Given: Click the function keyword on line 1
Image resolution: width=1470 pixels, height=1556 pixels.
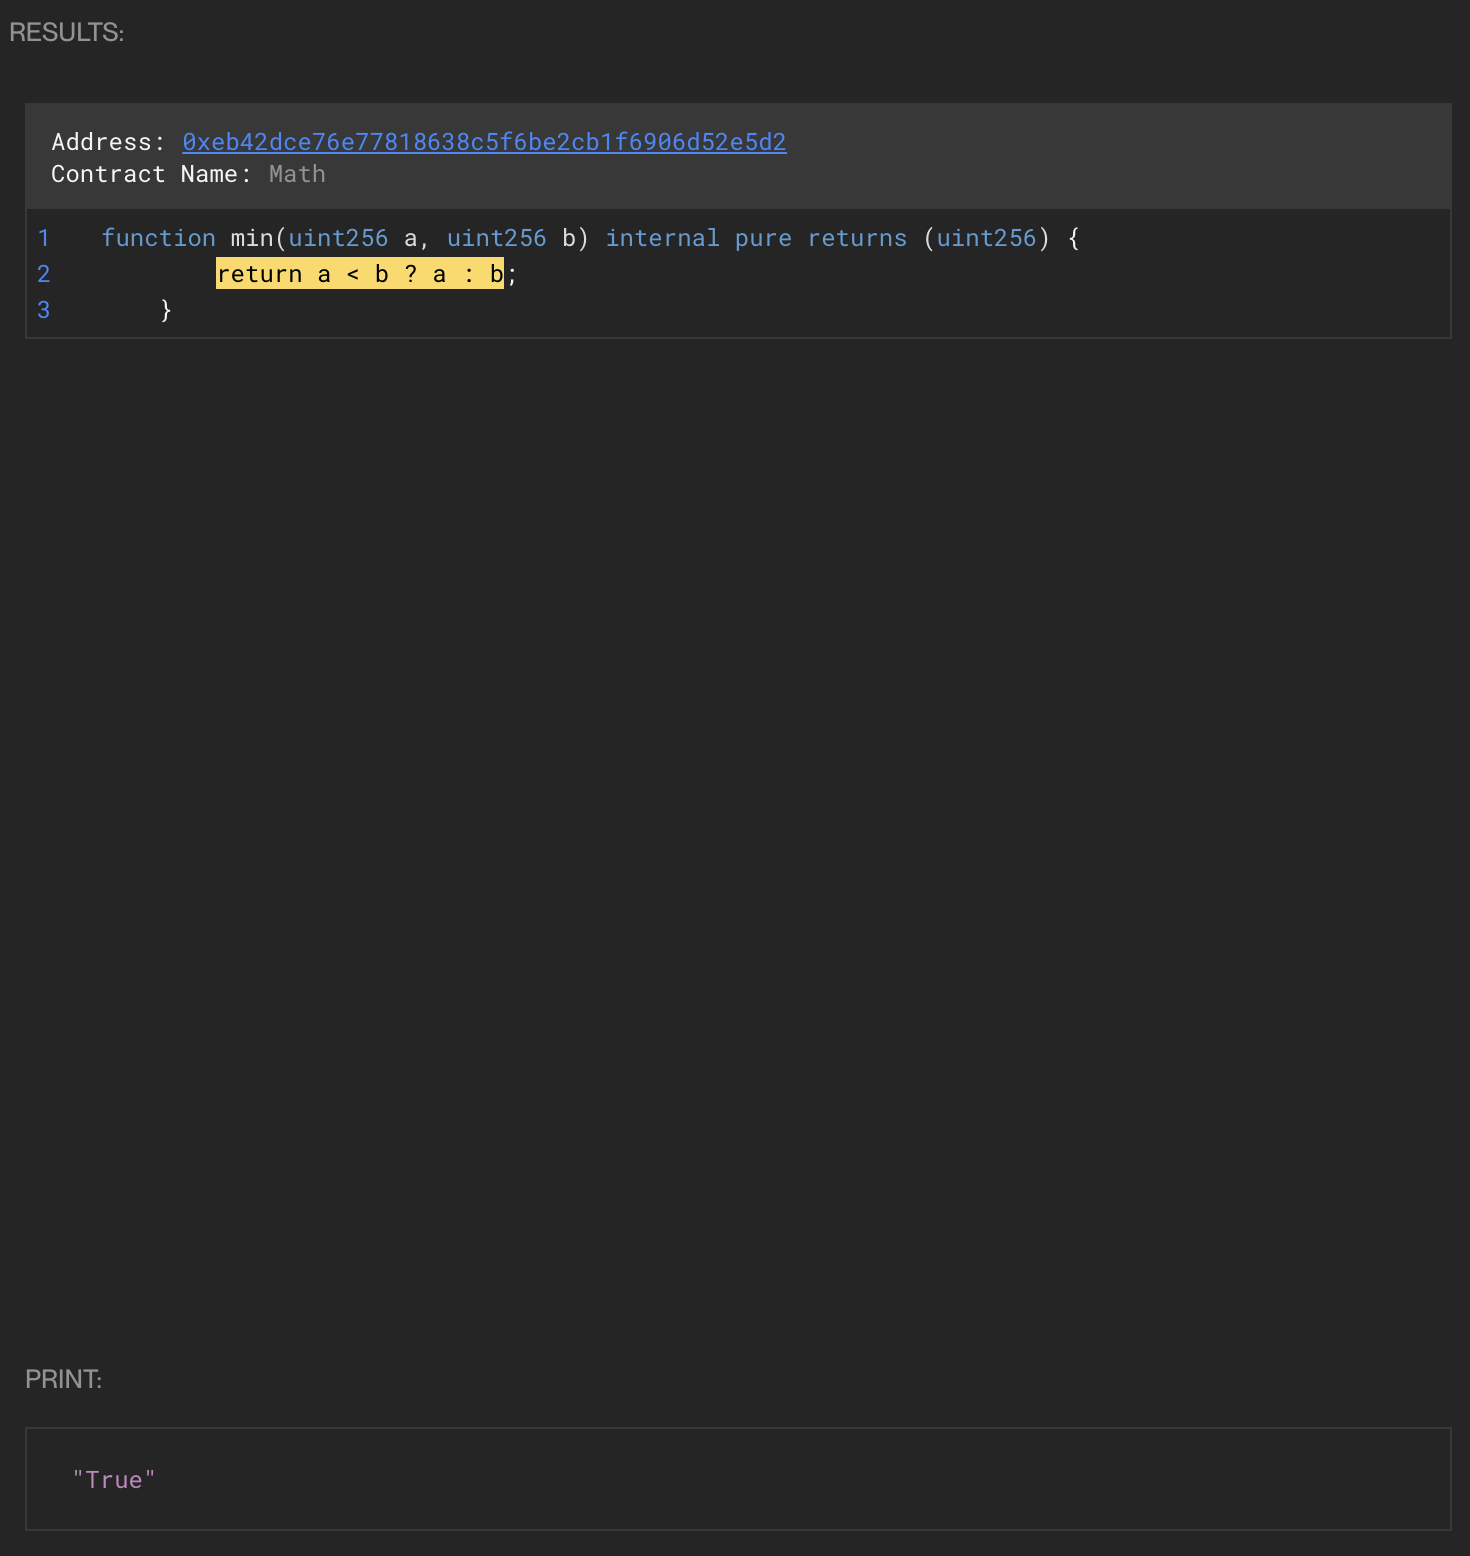Looking at the screenshot, I should [158, 238].
